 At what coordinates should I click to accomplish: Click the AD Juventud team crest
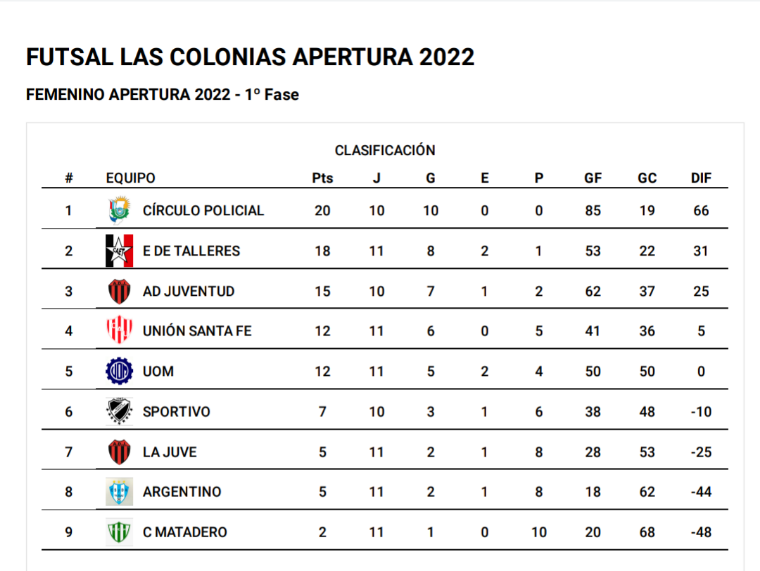click(119, 291)
